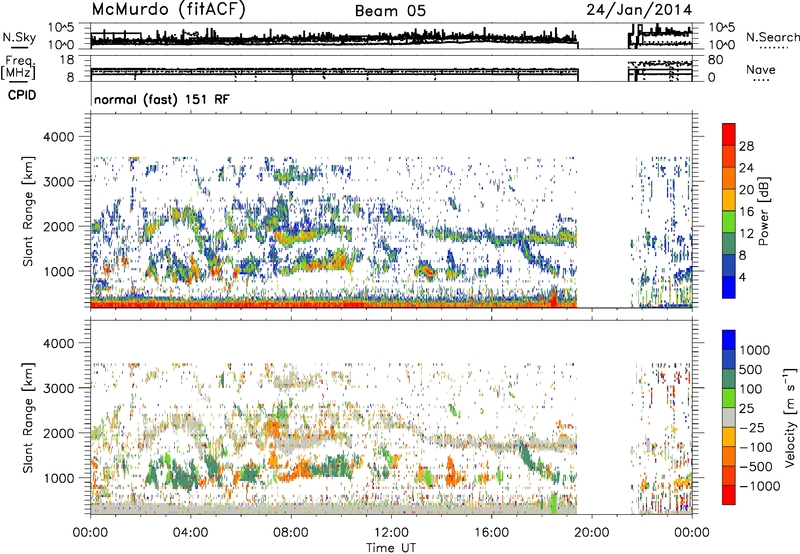Click the '28' value on Power colorbar

point(746,146)
